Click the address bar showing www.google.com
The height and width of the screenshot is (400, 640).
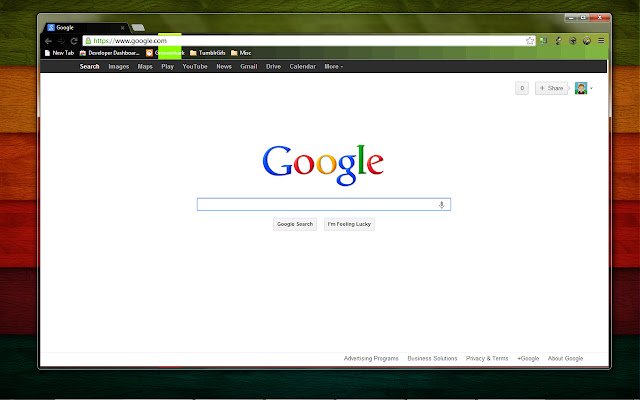tap(308, 40)
